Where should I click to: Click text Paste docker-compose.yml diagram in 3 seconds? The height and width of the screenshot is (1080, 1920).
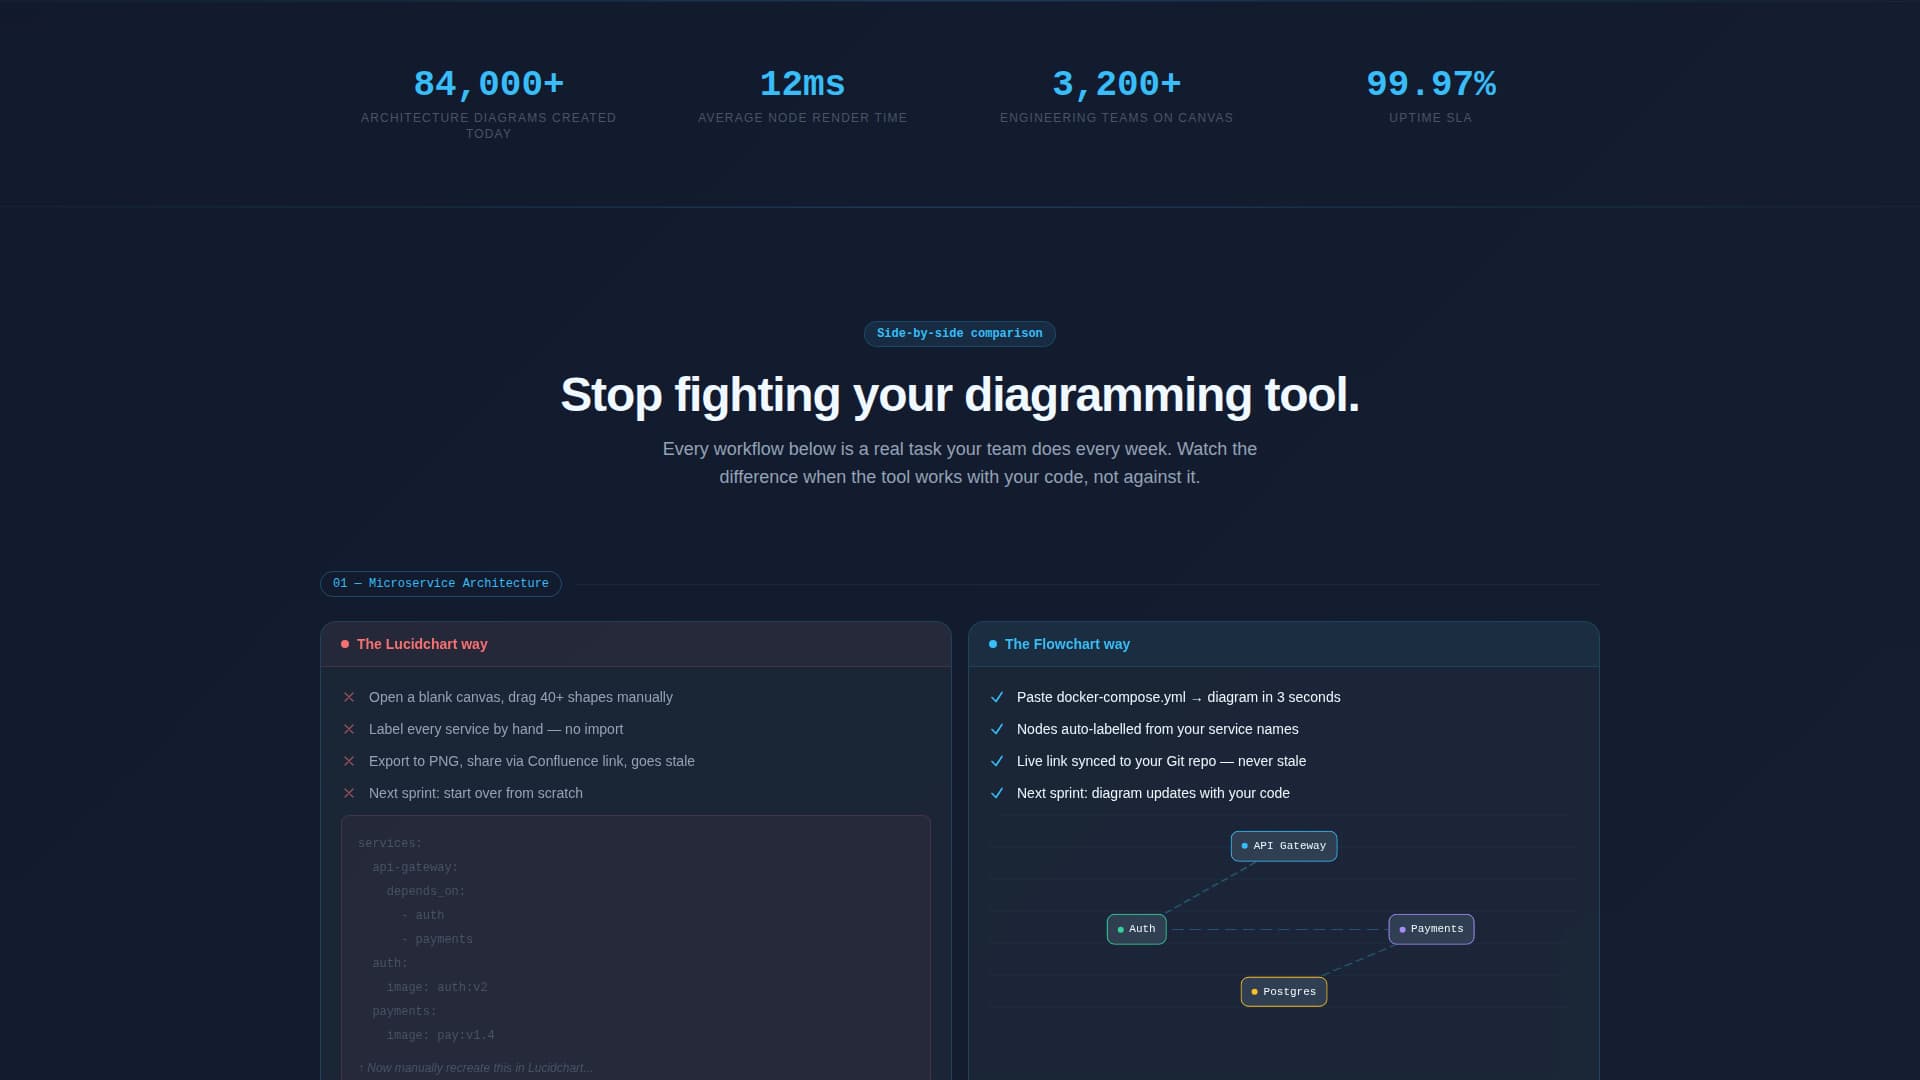(x=1178, y=697)
